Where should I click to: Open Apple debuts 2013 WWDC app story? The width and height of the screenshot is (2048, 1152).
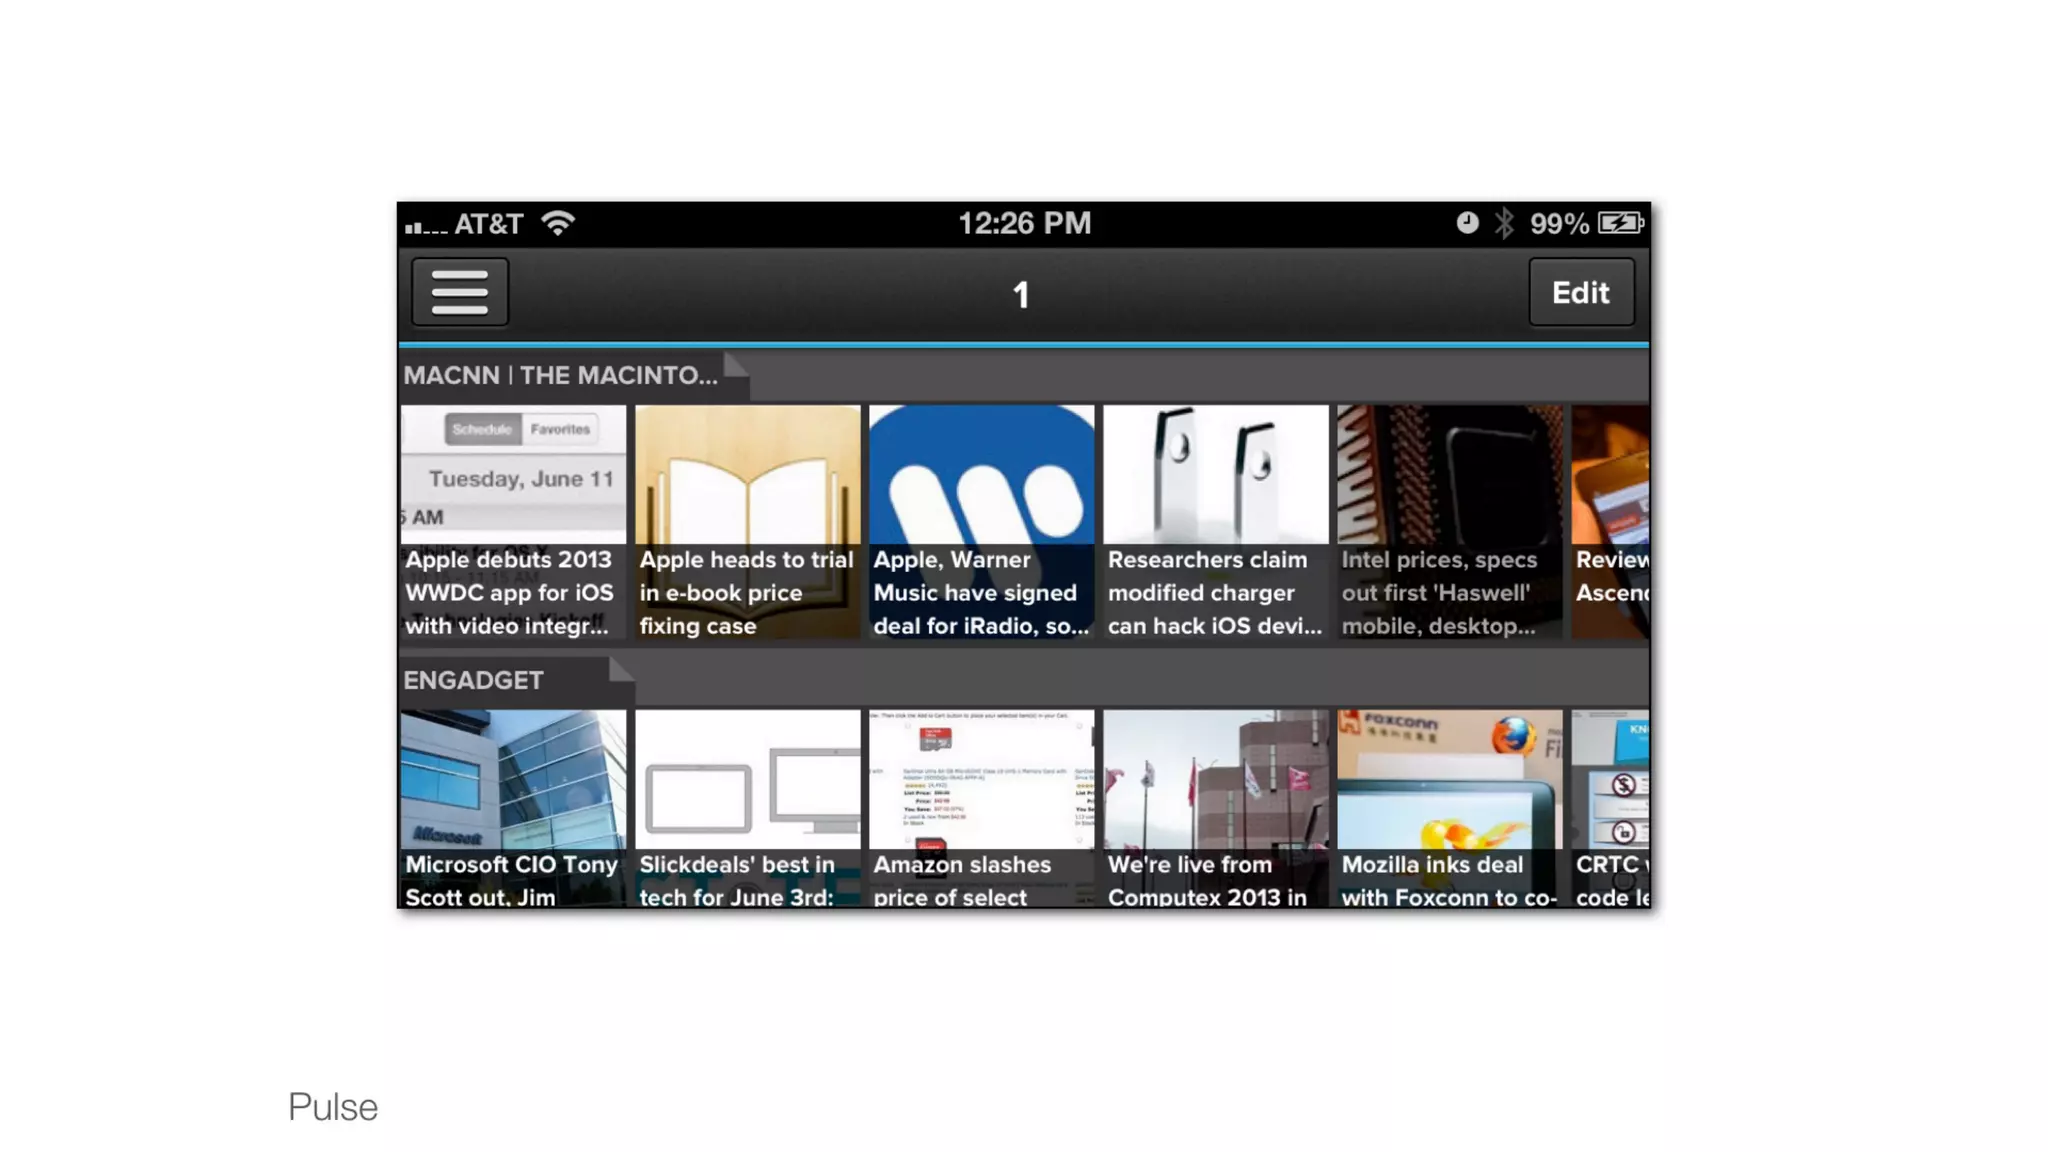coord(513,522)
